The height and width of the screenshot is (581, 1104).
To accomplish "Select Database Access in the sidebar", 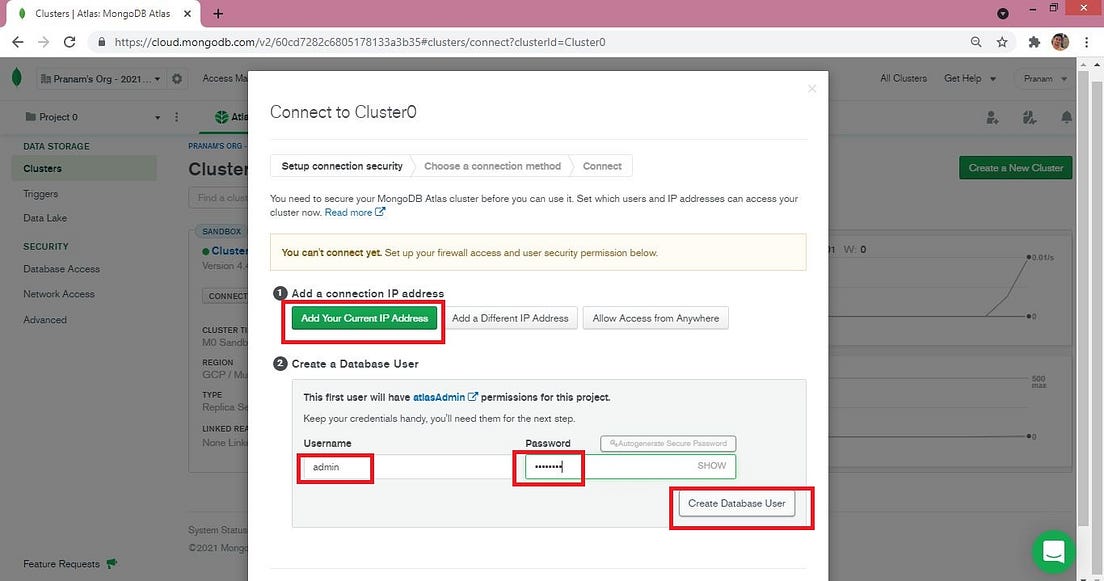I will [x=63, y=269].
